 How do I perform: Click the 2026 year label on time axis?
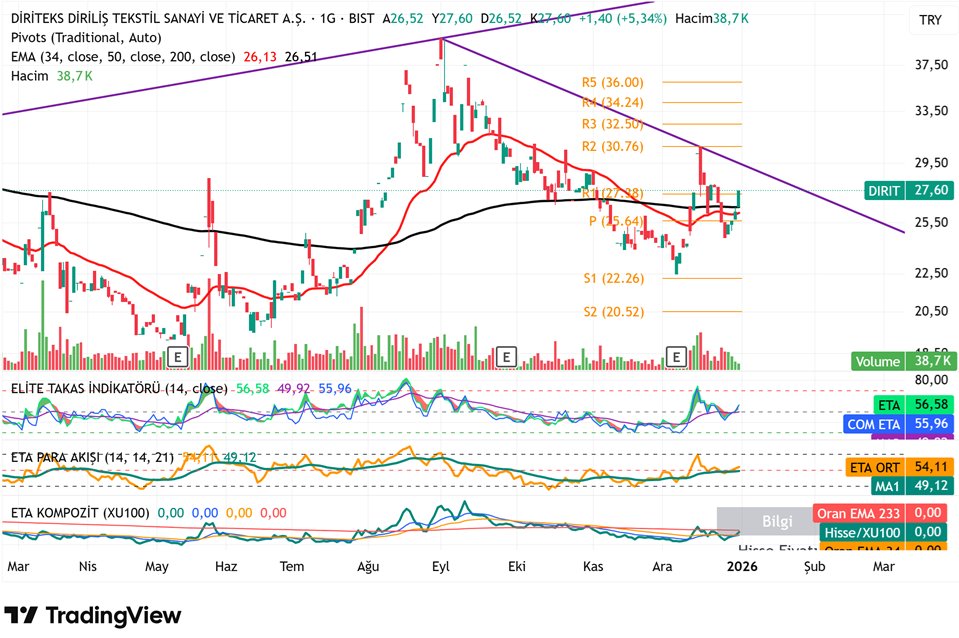point(742,567)
